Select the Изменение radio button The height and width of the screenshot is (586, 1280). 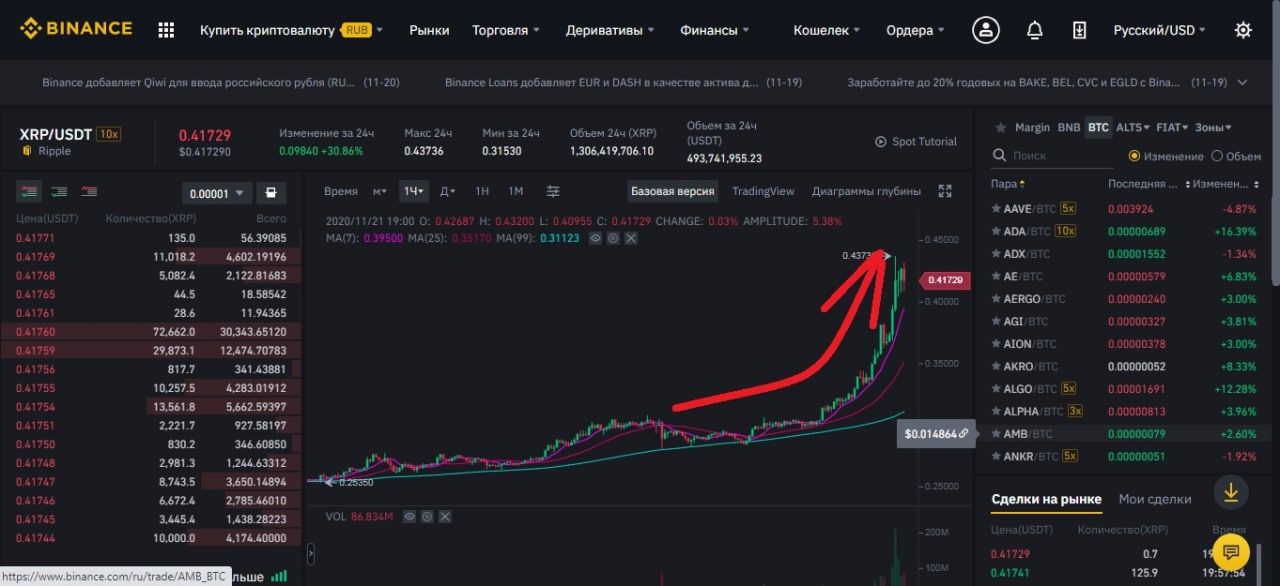[1134, 156]
